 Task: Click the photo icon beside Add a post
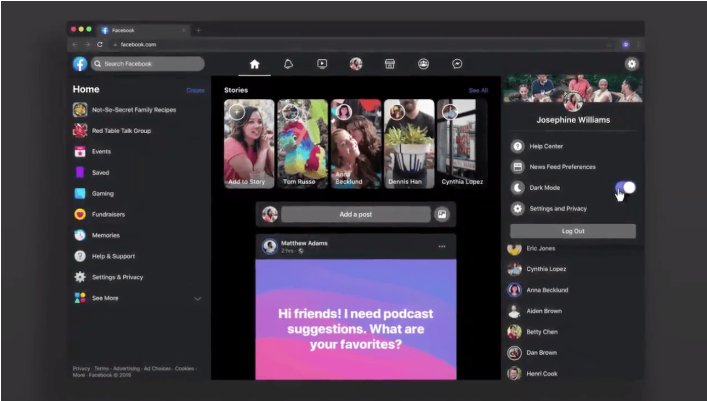coord(442,214)
